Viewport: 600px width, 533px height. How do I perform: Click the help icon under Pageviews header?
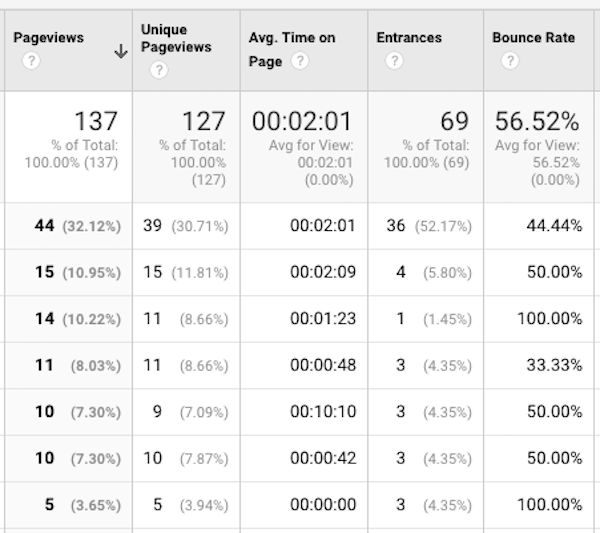point(30,61)
